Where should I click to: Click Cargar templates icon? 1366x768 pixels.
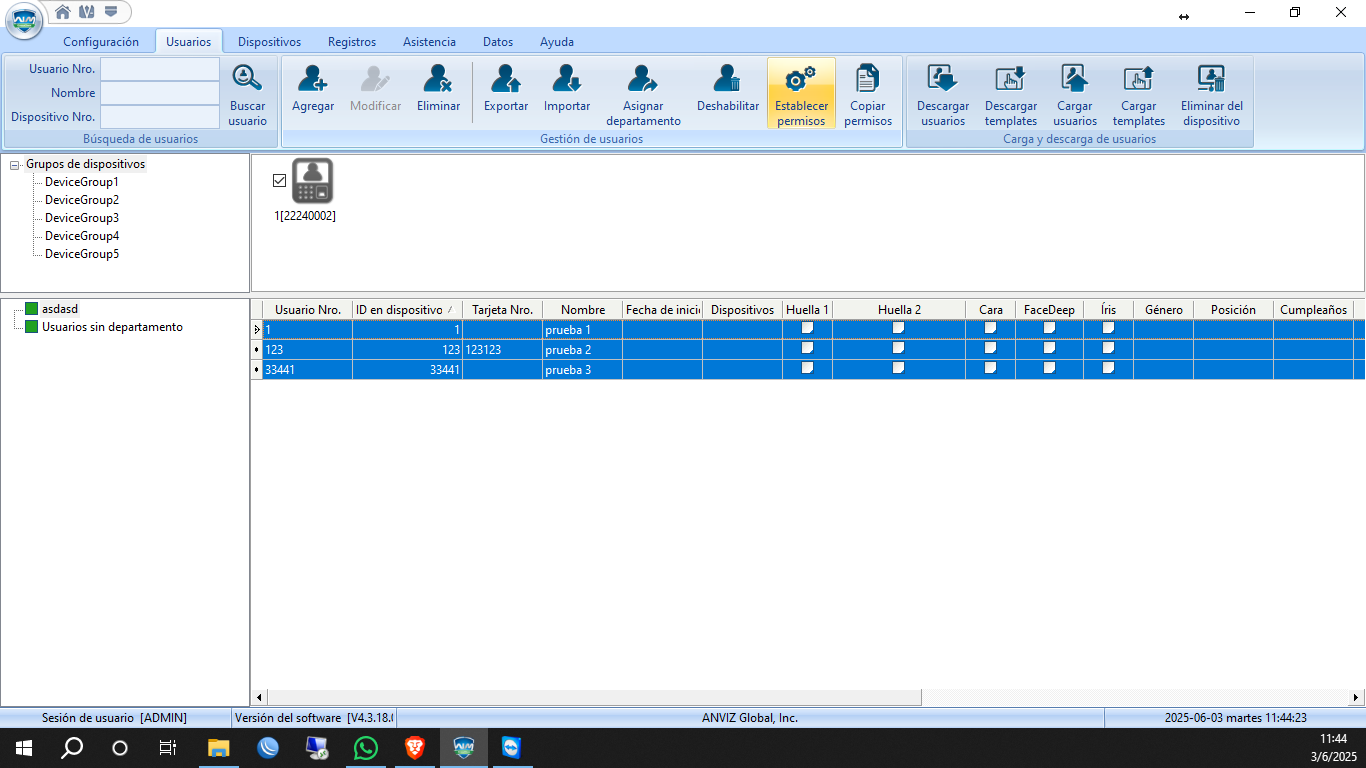tap(1139, 78)
